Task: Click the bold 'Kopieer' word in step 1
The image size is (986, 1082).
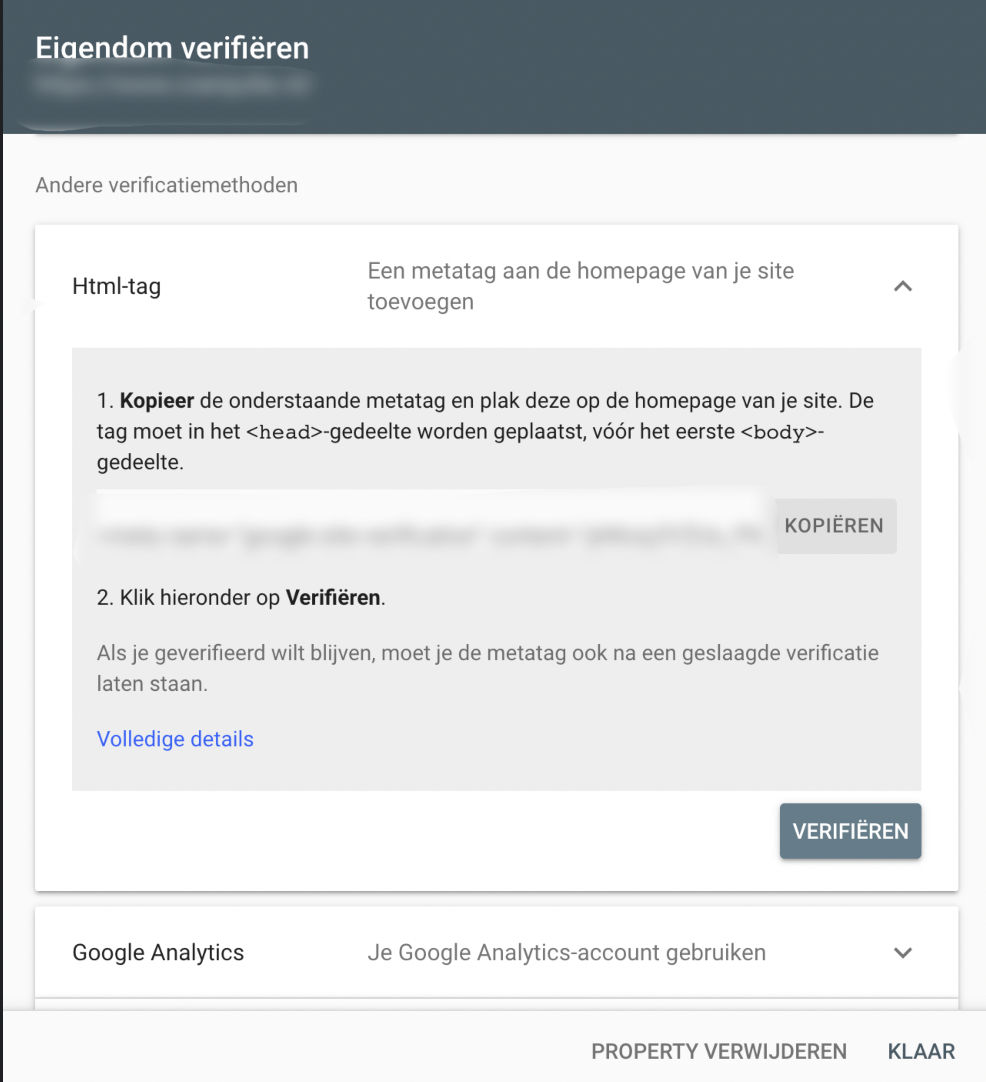Action: click(157, 400)
